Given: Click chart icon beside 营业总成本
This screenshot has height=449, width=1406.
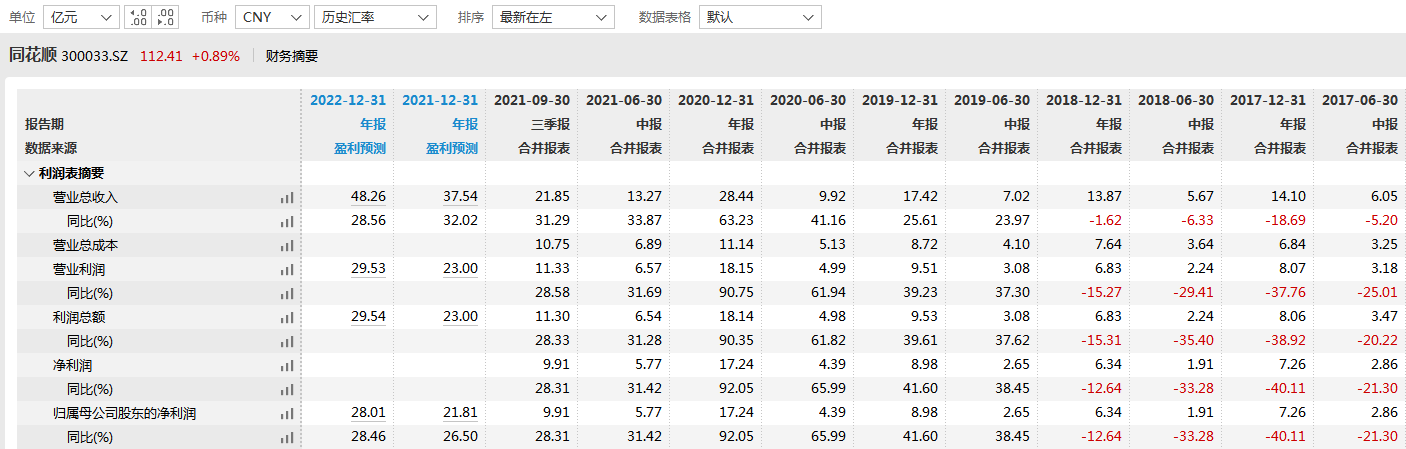Looking at the screenshot, I should pyautogui.click(x=288, y=246).
